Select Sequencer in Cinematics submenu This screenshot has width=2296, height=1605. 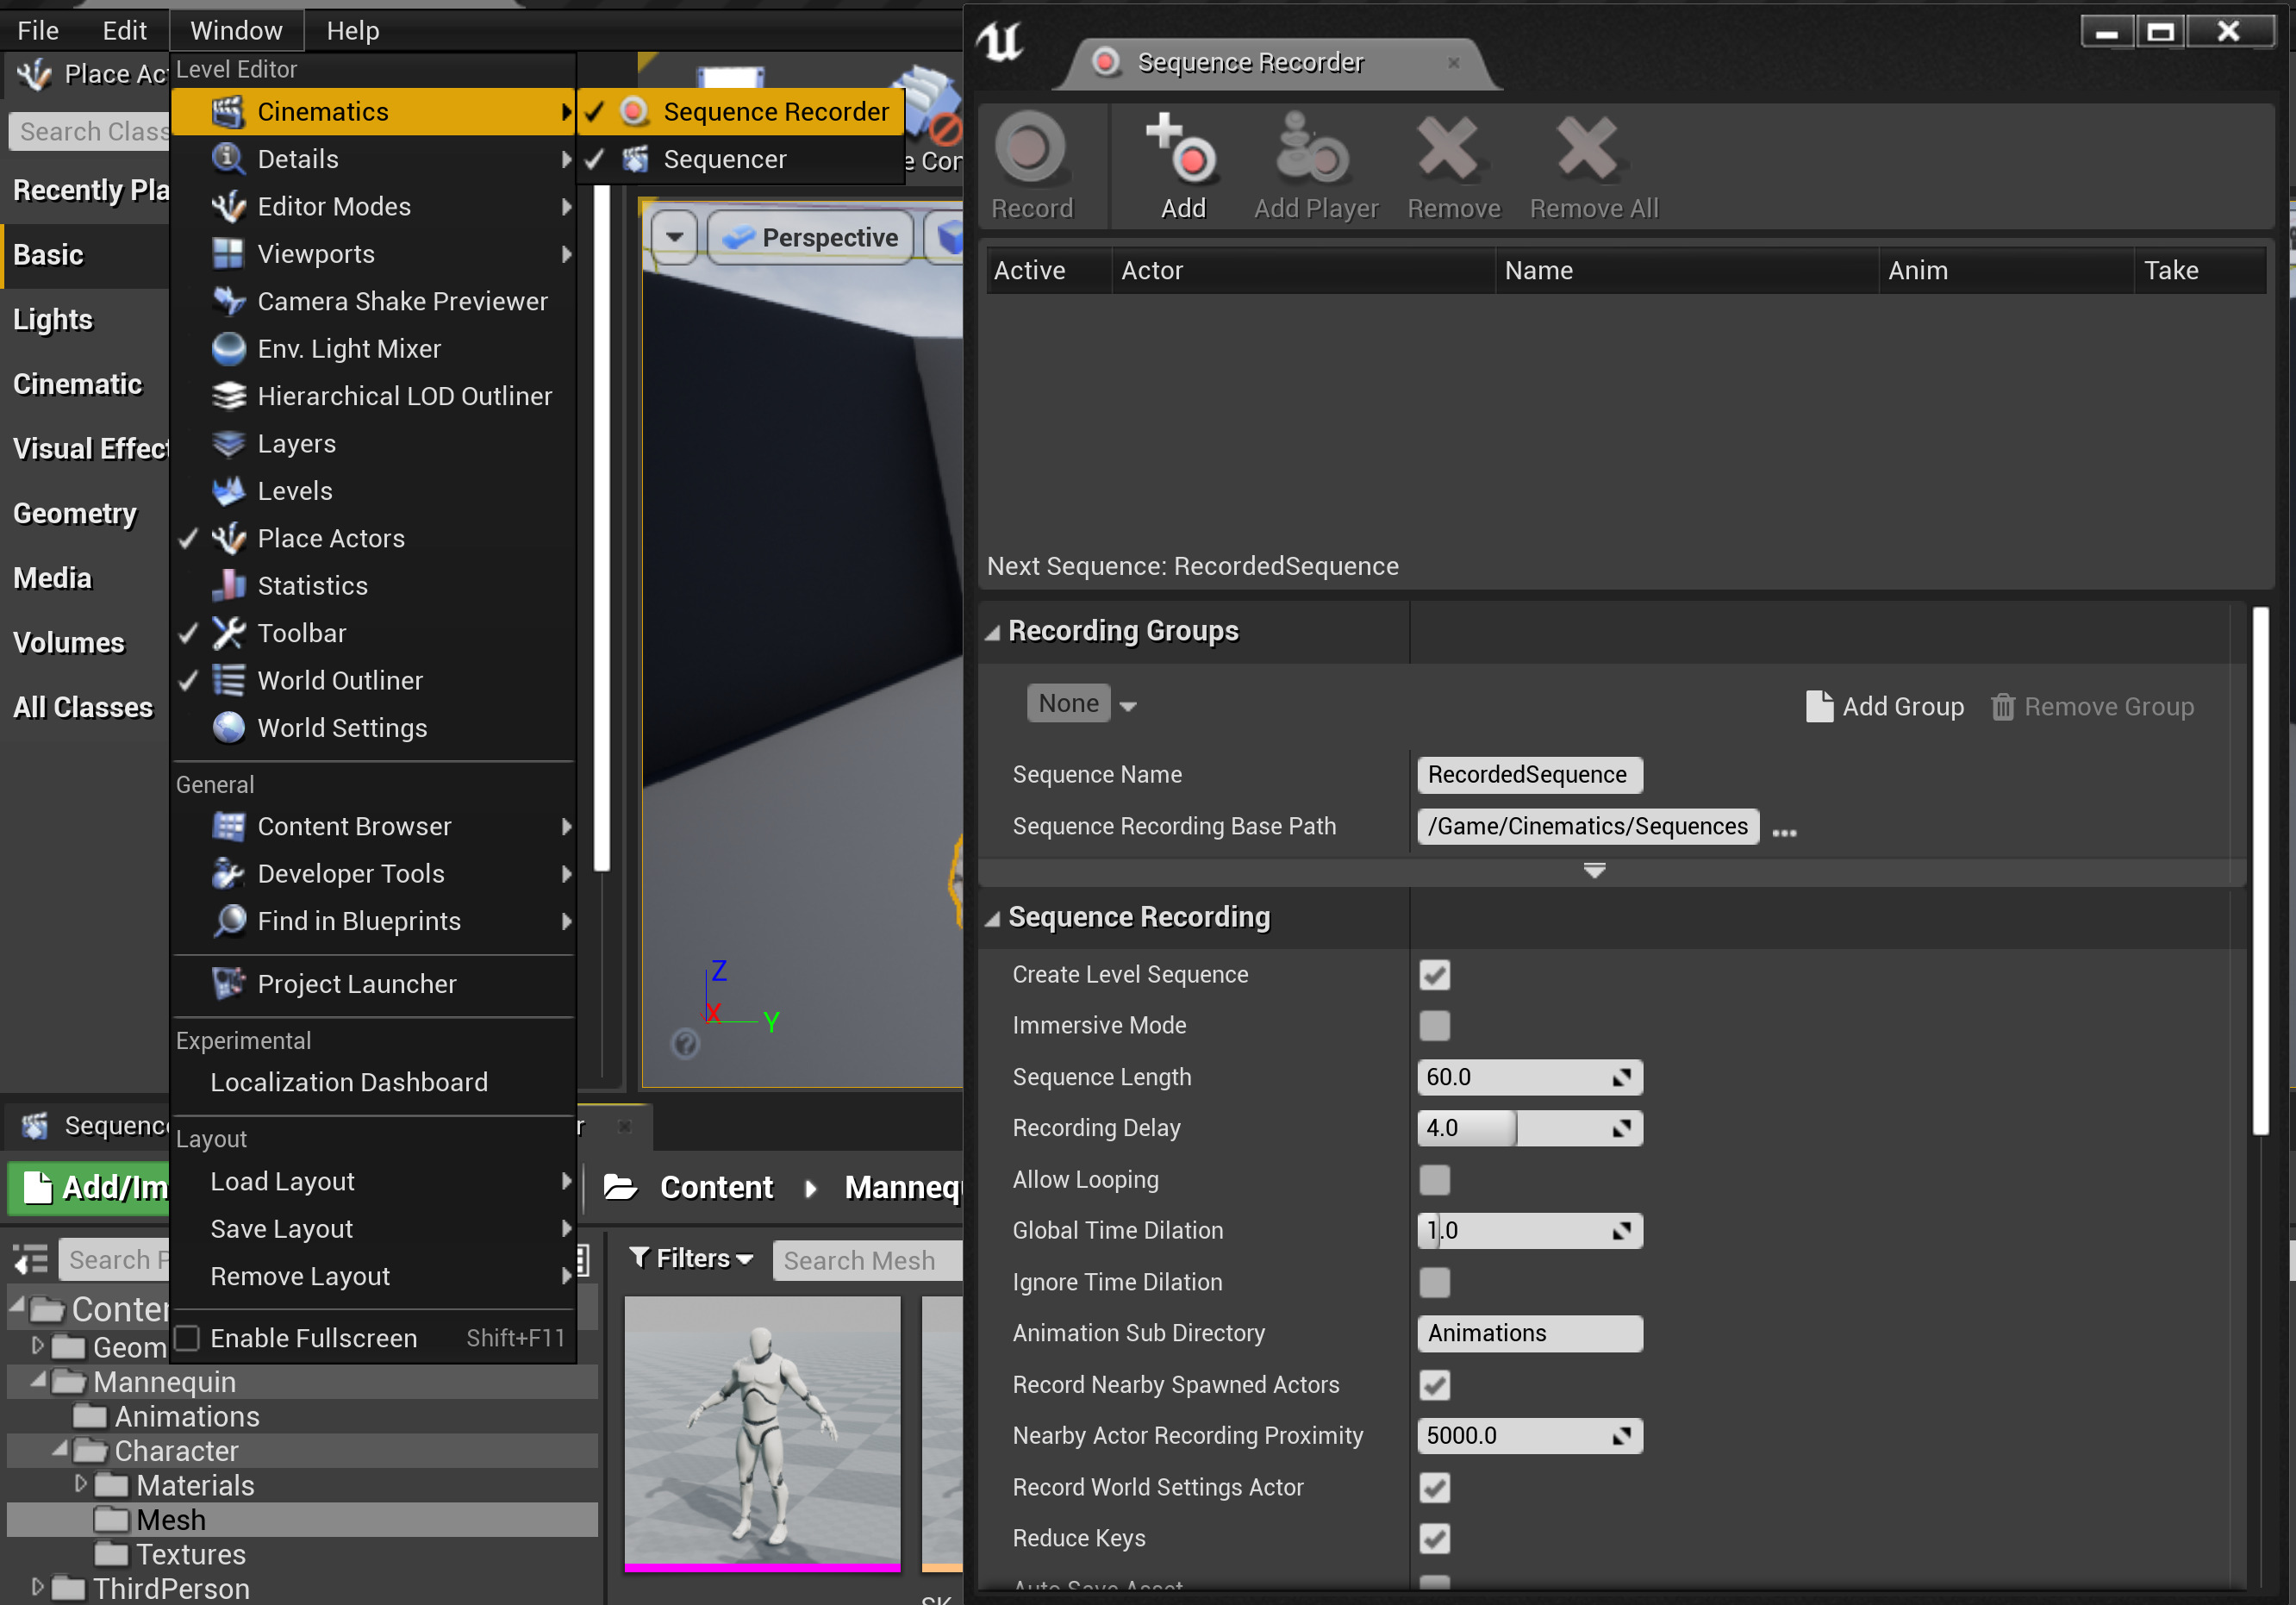point(724,159)
